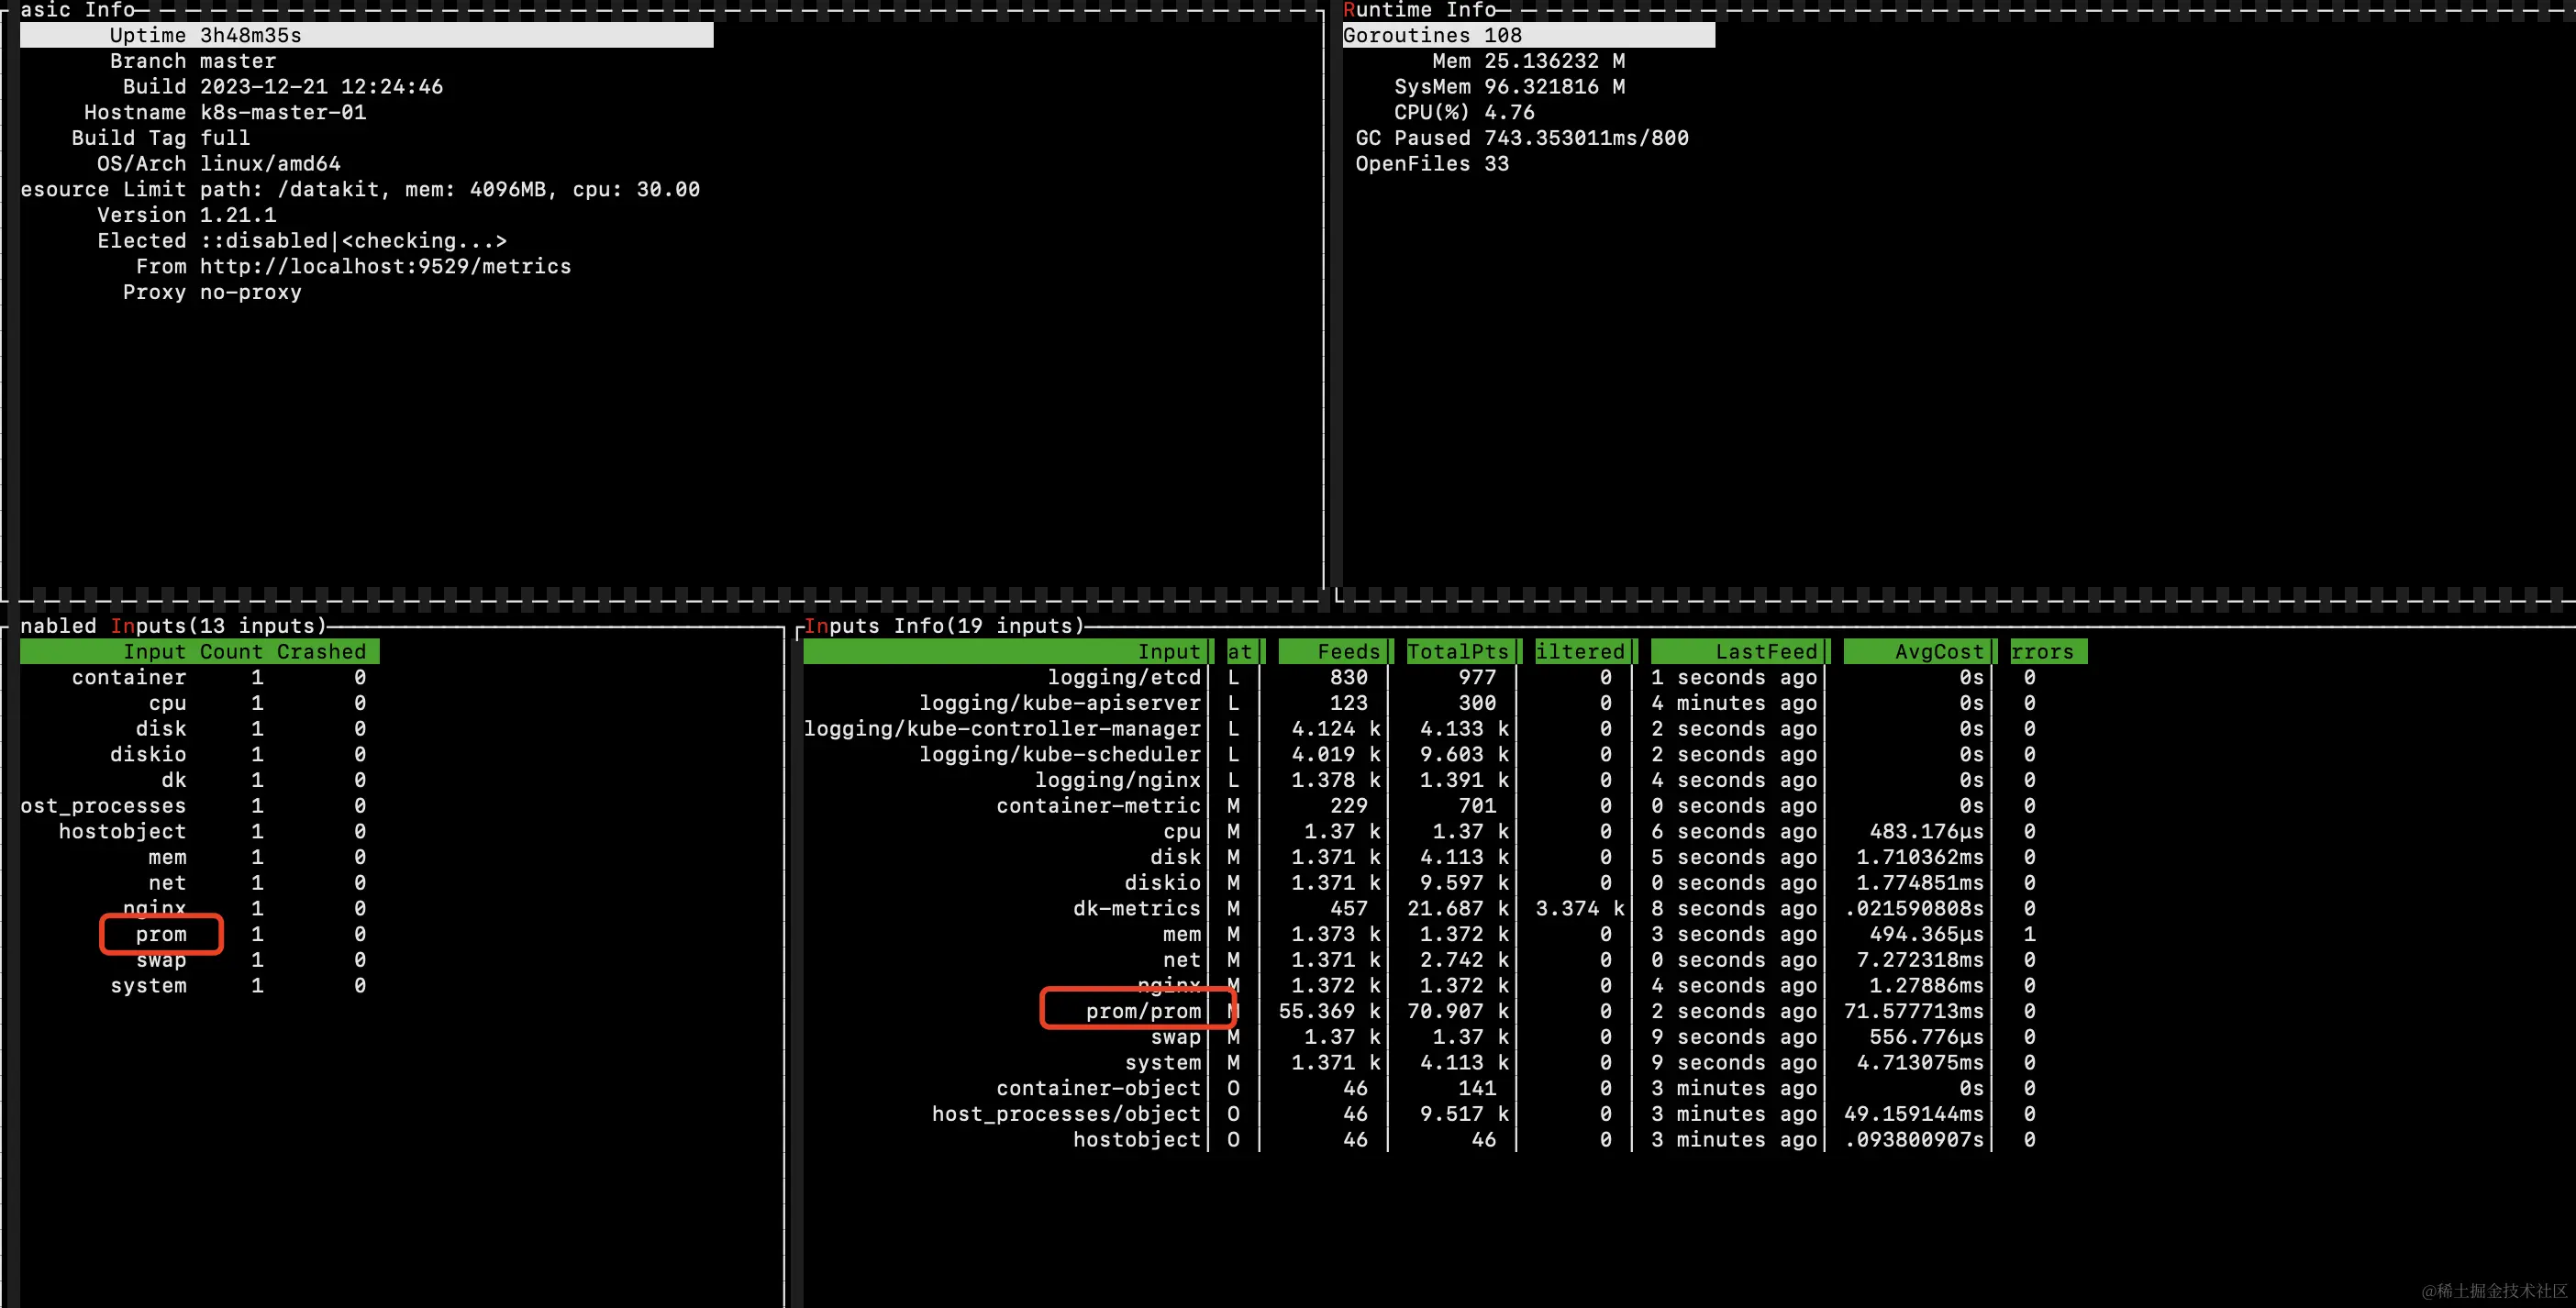Click the Inputs Info panel title
Screen dimensions: 2576x1308
tap(944, 626)
